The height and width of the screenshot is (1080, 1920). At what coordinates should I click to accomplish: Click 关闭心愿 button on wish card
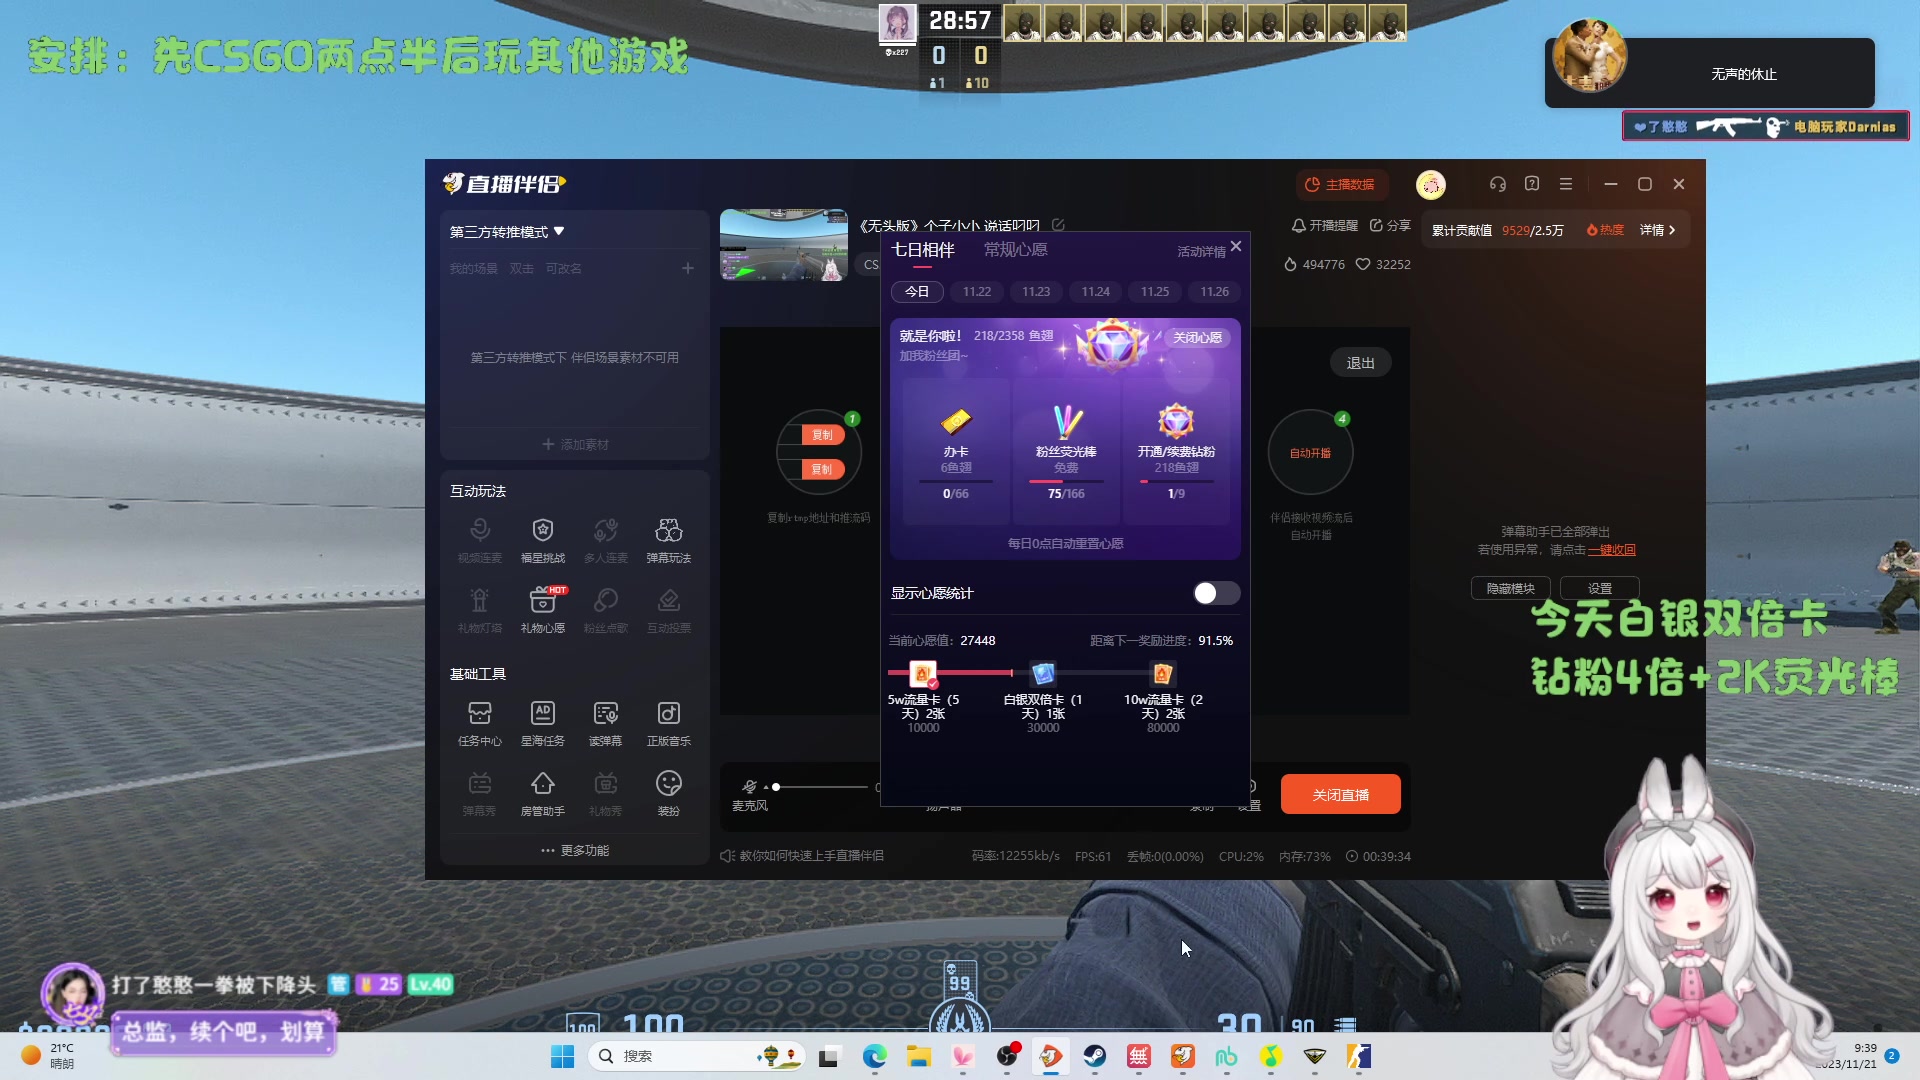pyautogui.click(x=1198, y=337)
